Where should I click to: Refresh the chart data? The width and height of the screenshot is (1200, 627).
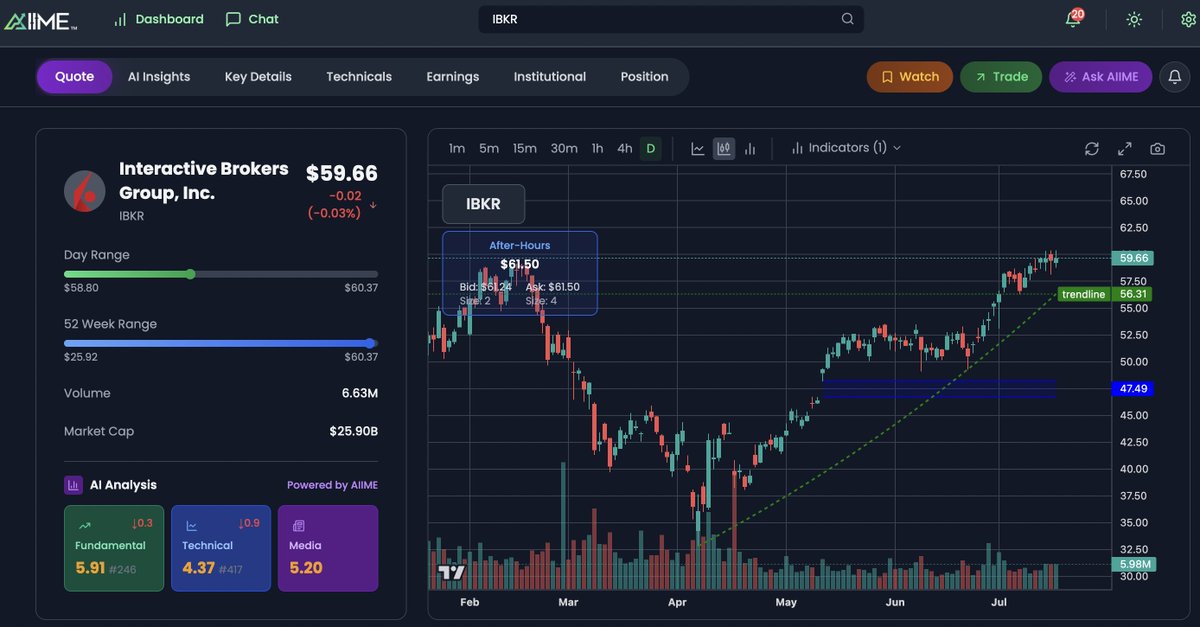pyautogui.click(x=1092, y=149)
